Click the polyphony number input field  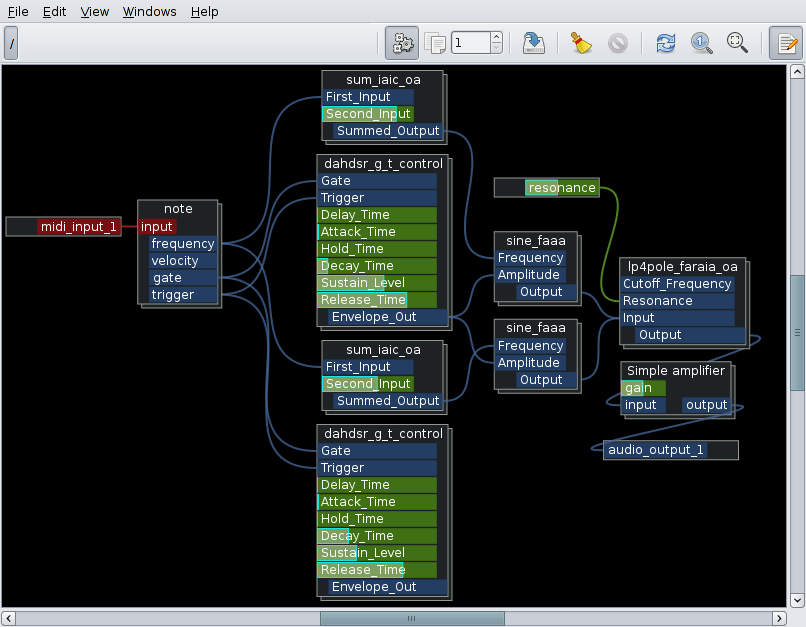click(469, 43)
